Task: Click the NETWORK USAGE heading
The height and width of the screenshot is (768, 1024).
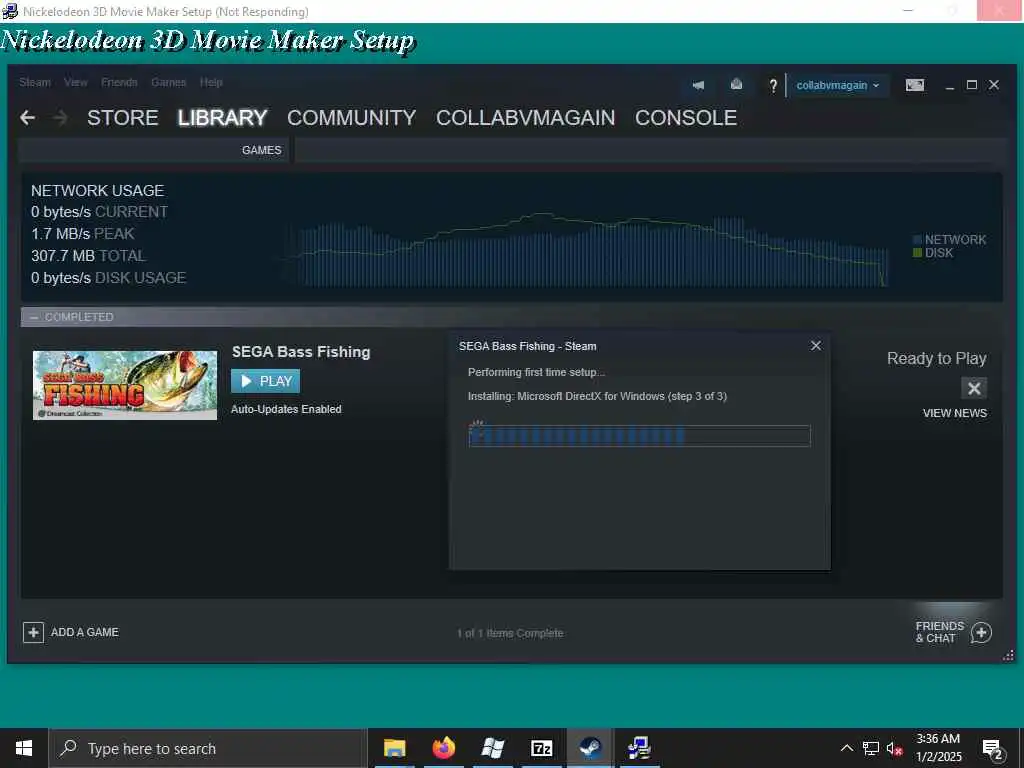Action: 97,191
